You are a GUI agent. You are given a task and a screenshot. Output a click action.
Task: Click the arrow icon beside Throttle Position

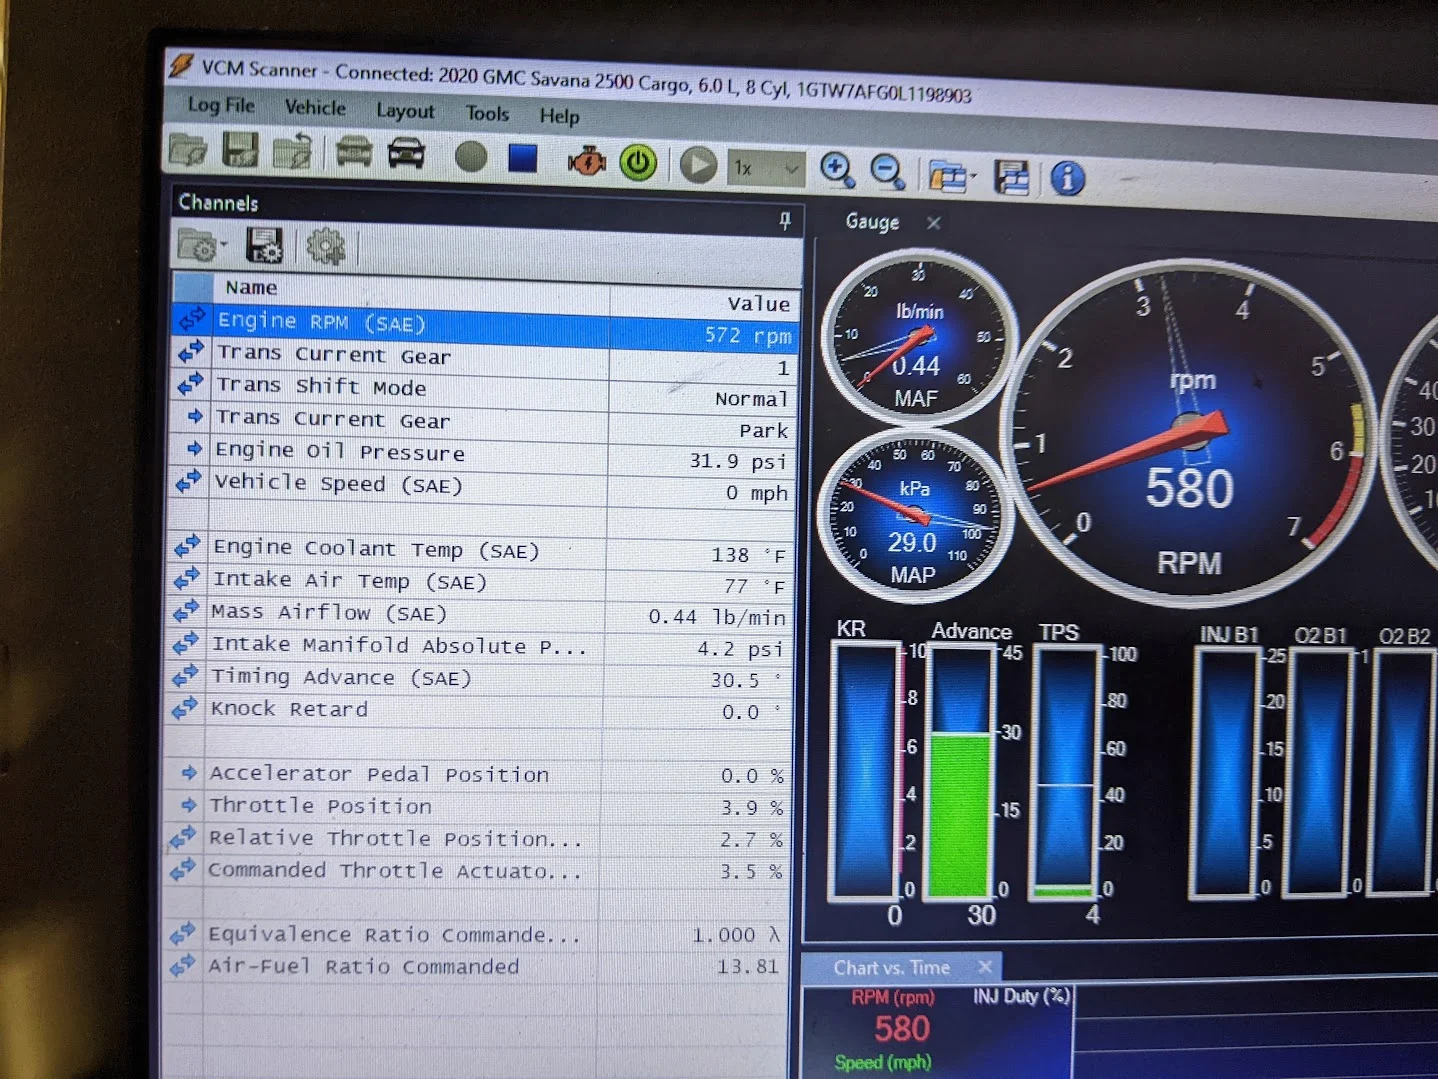tap(189, 805)
